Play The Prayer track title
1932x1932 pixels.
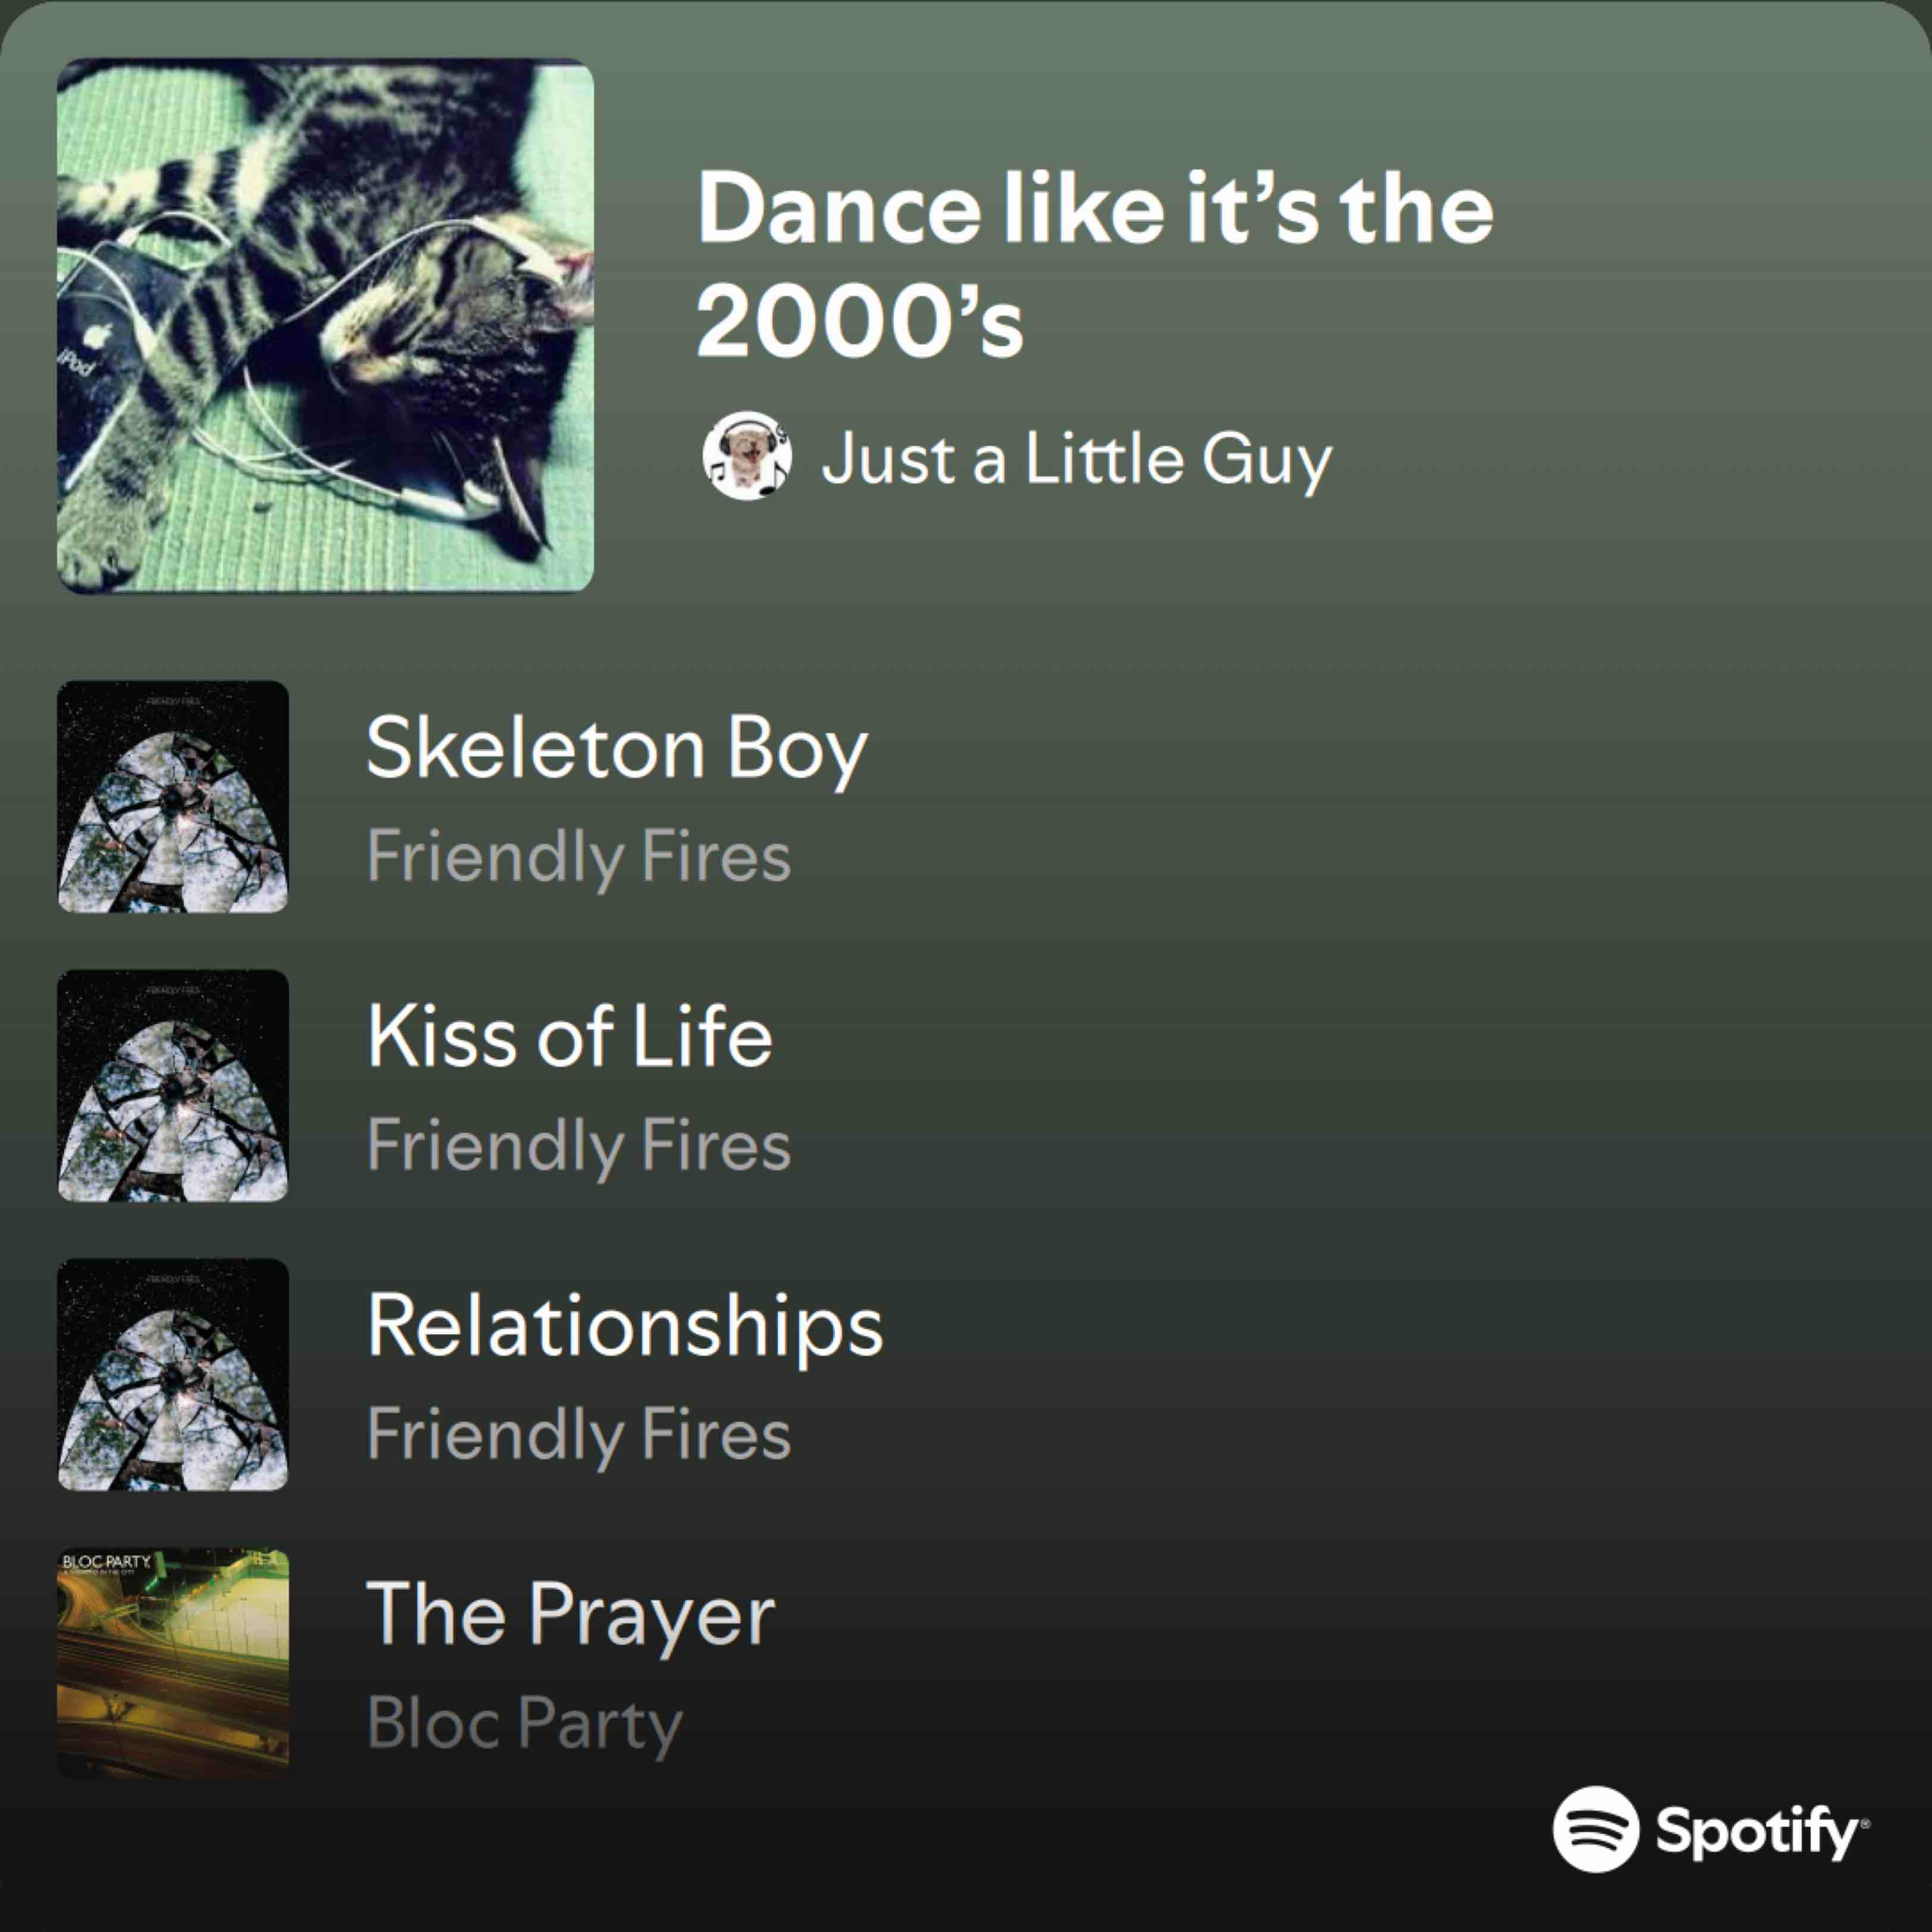pyautogui.click(x=570, y=1613)
